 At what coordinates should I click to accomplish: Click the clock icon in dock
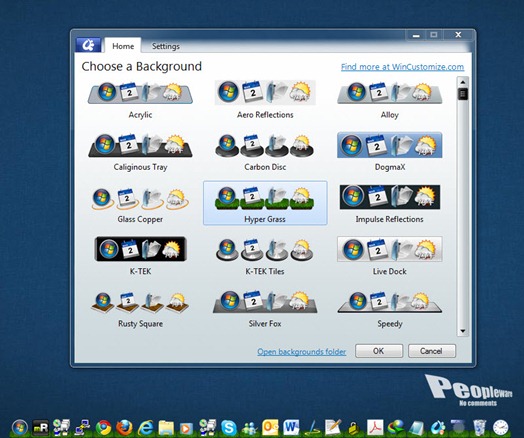pos(501,428)
